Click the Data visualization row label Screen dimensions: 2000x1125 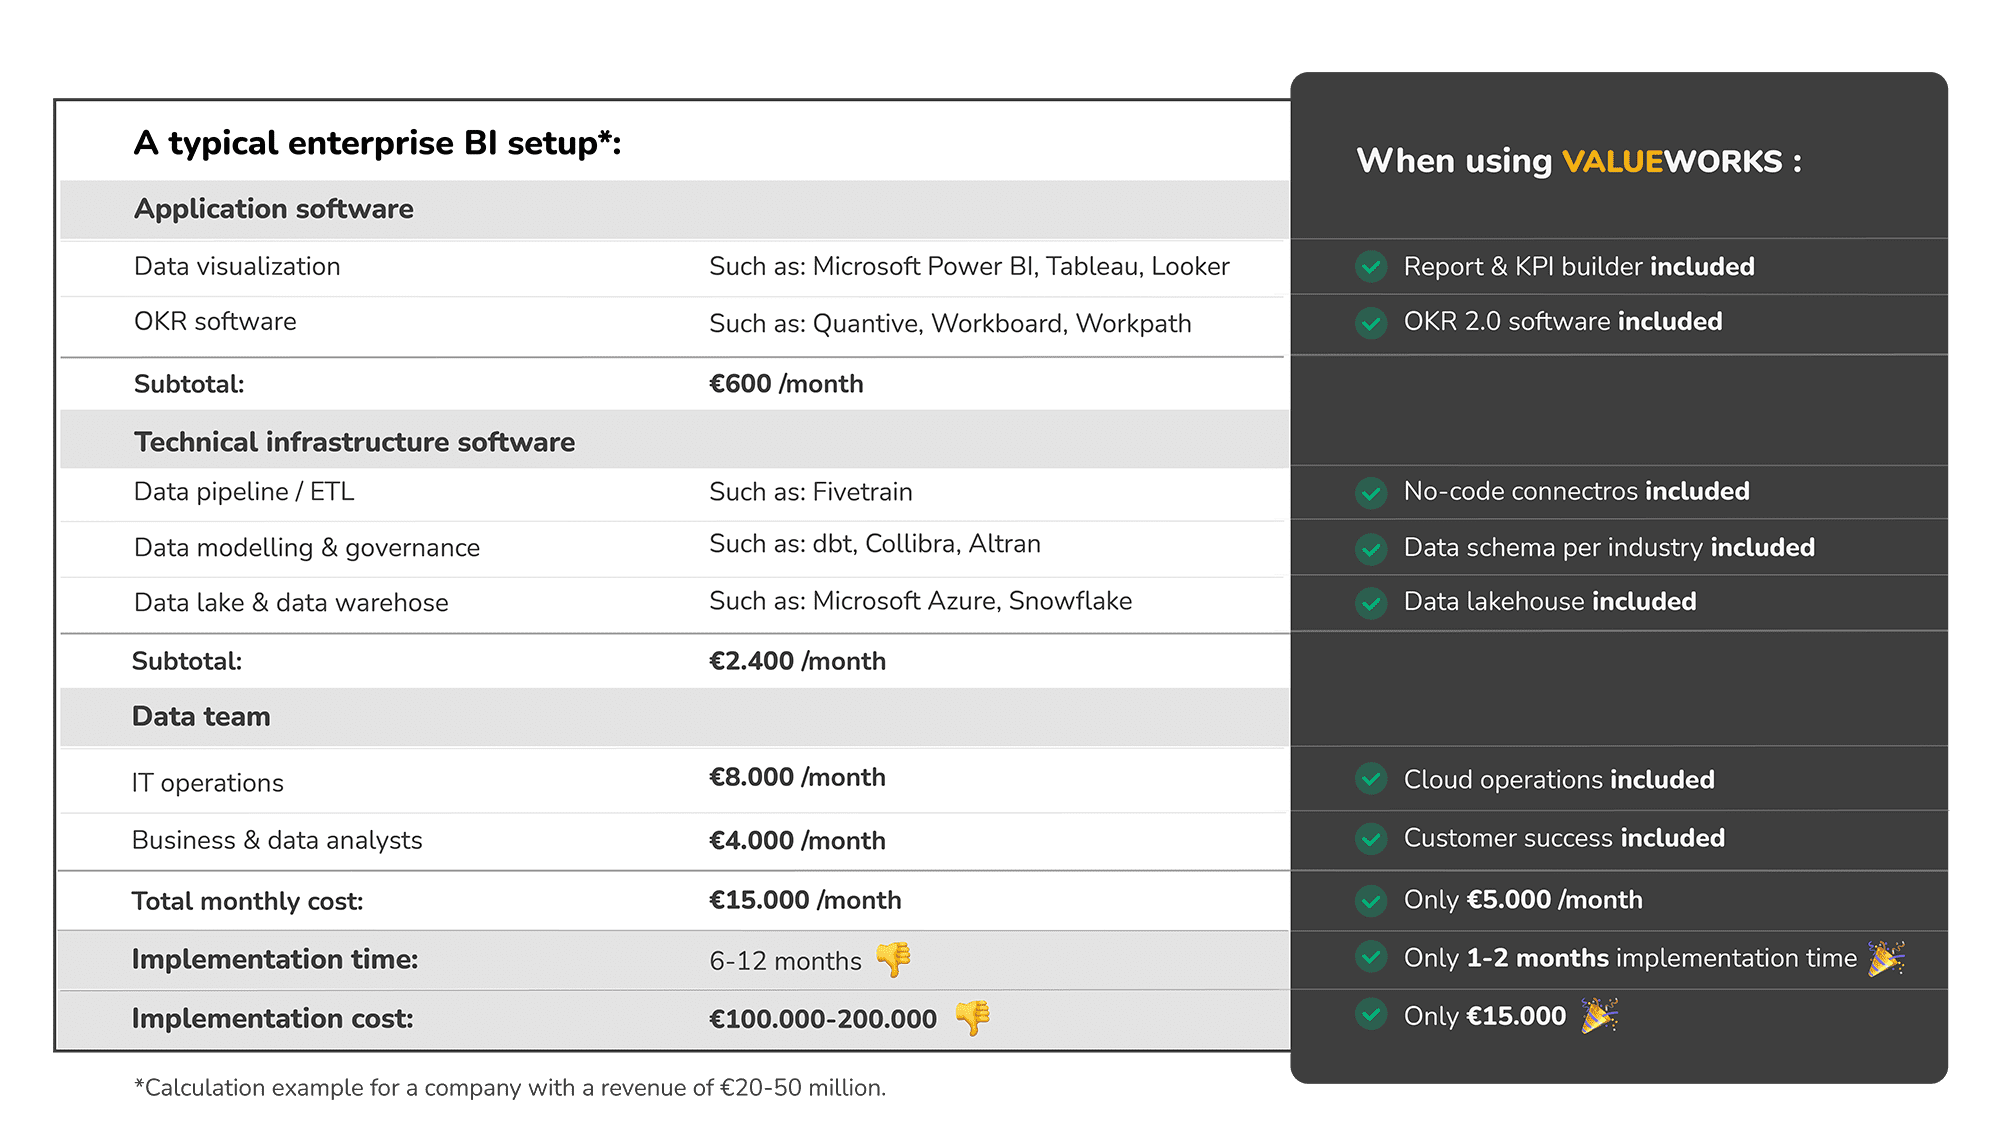237,267
